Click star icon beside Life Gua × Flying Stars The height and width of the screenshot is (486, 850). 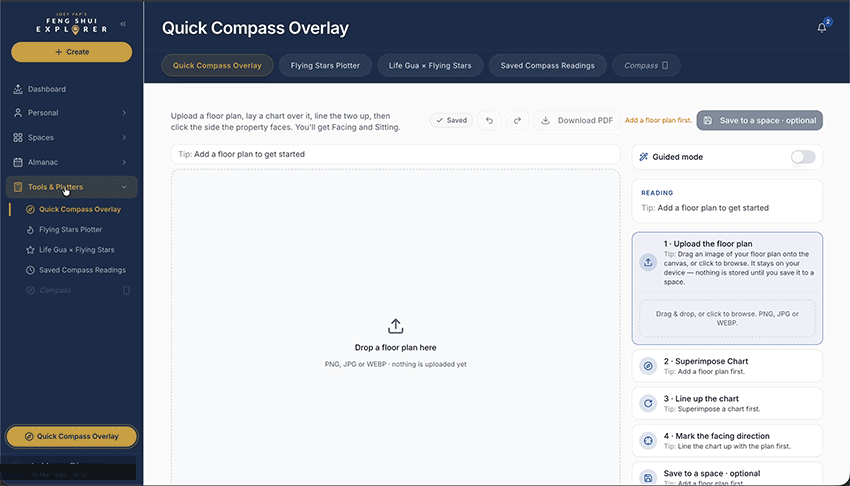[30, 250]
